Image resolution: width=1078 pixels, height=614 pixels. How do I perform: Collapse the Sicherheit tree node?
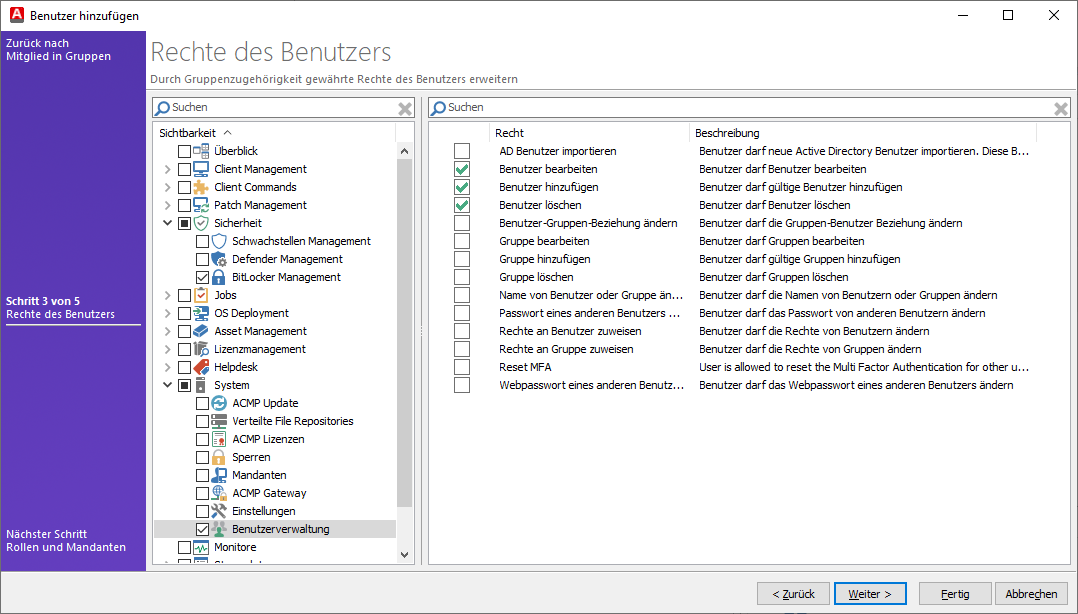pos(166,222)
